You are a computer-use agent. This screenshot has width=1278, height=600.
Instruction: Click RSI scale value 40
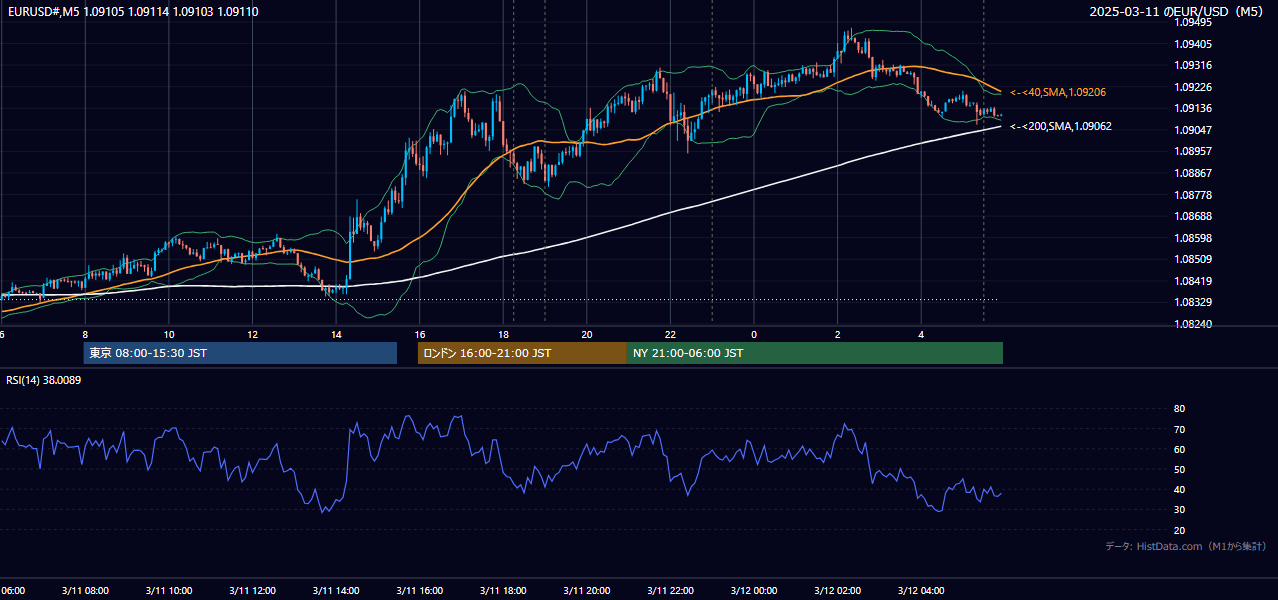point(1179,489)
